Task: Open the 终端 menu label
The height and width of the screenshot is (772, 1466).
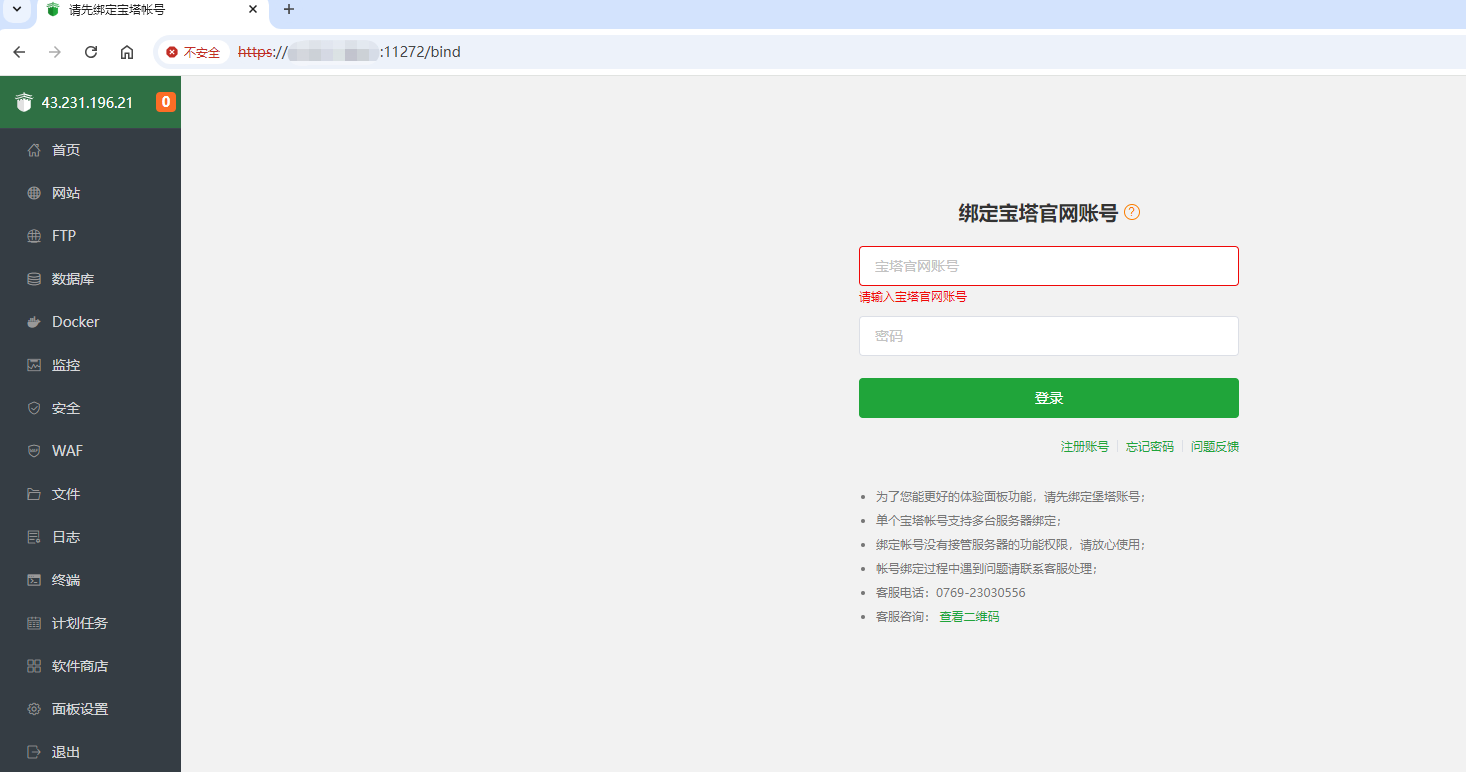Action: (x=66, y=580)
